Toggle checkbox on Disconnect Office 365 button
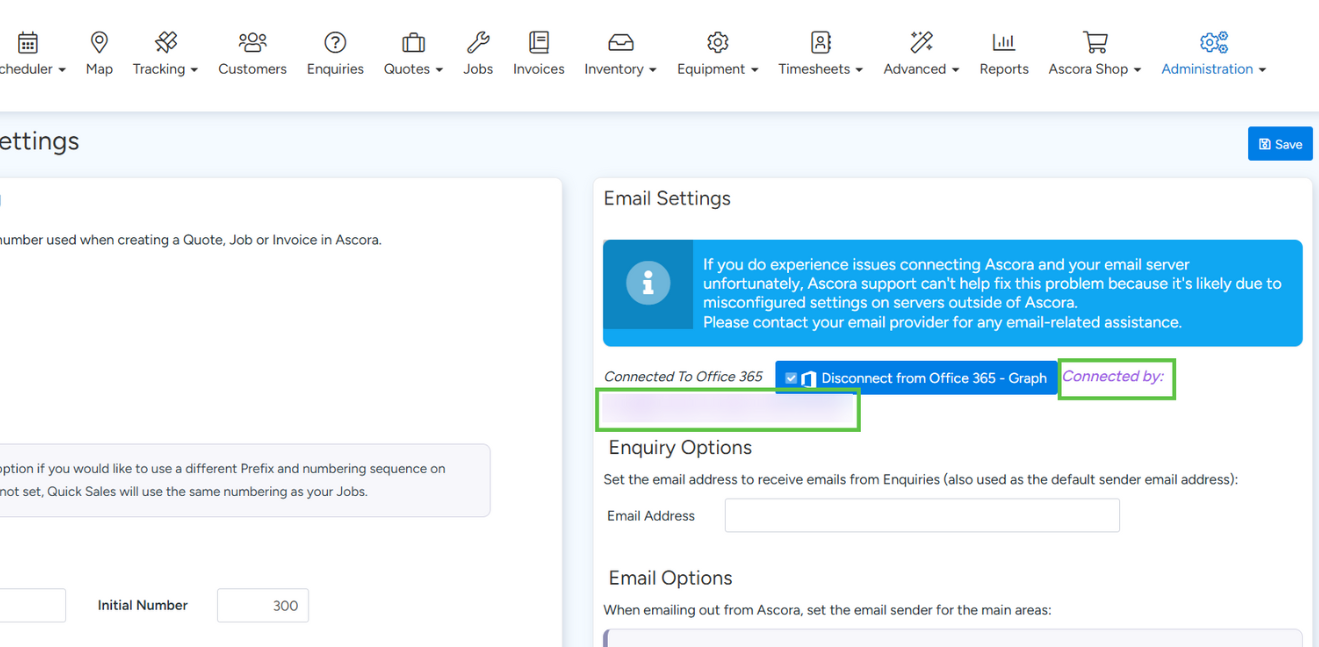The width and height of the screenshot is (1319, 647). pyautogui.click(x=791, y=378)
